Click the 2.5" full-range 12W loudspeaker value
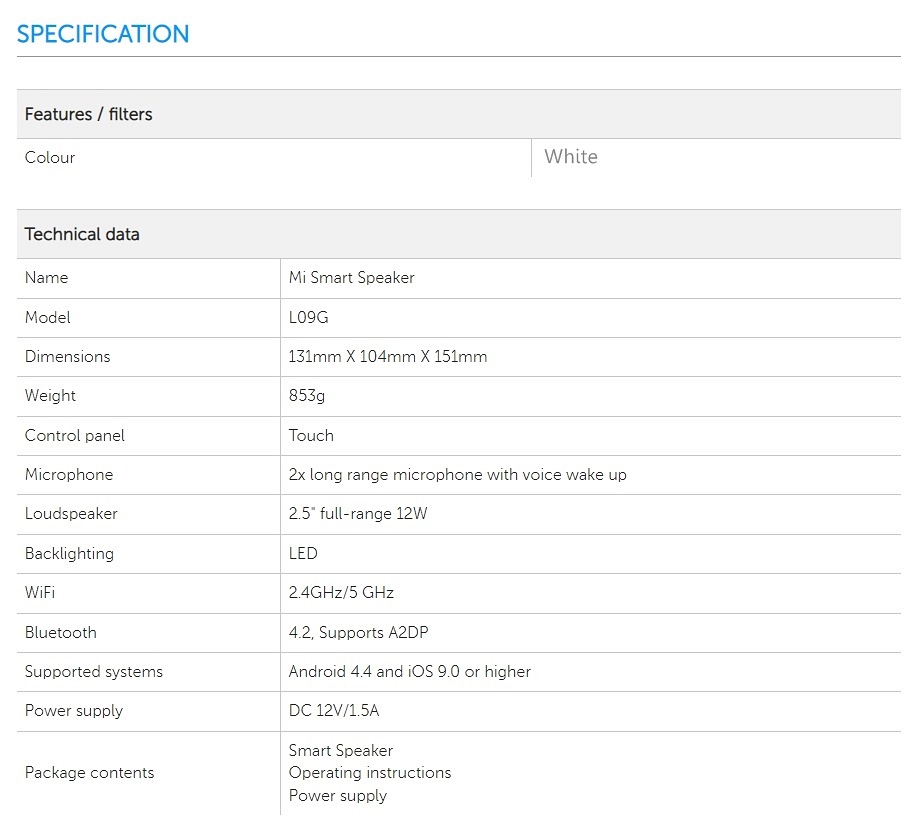The image size is (918, 837). pos(358,513)
